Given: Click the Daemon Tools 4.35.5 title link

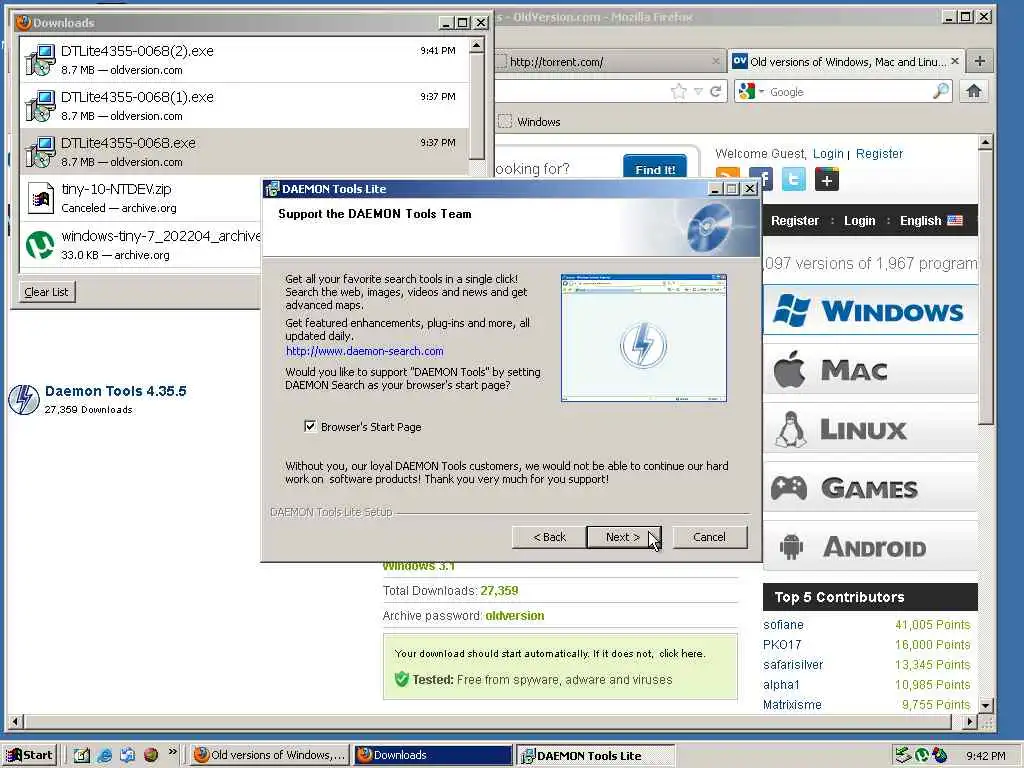Looking at the screenshot, I should tap(116, 391).
